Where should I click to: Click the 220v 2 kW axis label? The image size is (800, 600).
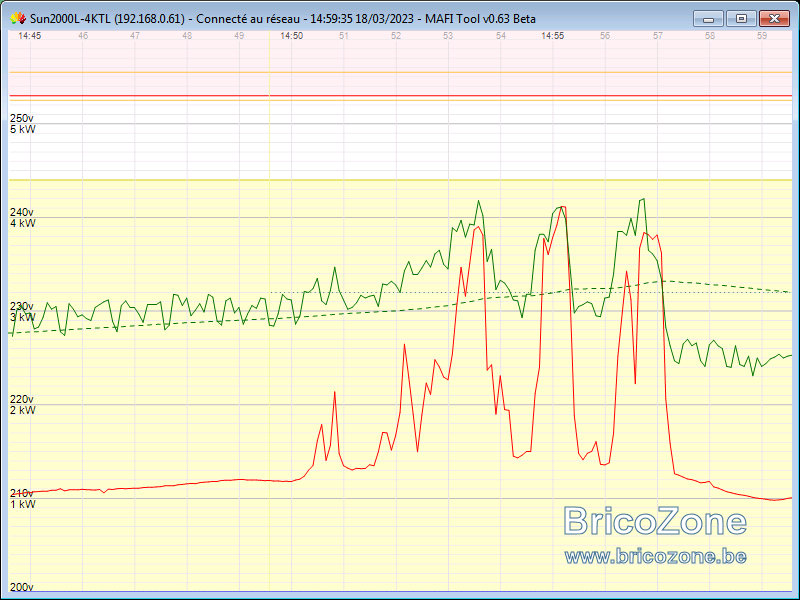pos(23,405)
